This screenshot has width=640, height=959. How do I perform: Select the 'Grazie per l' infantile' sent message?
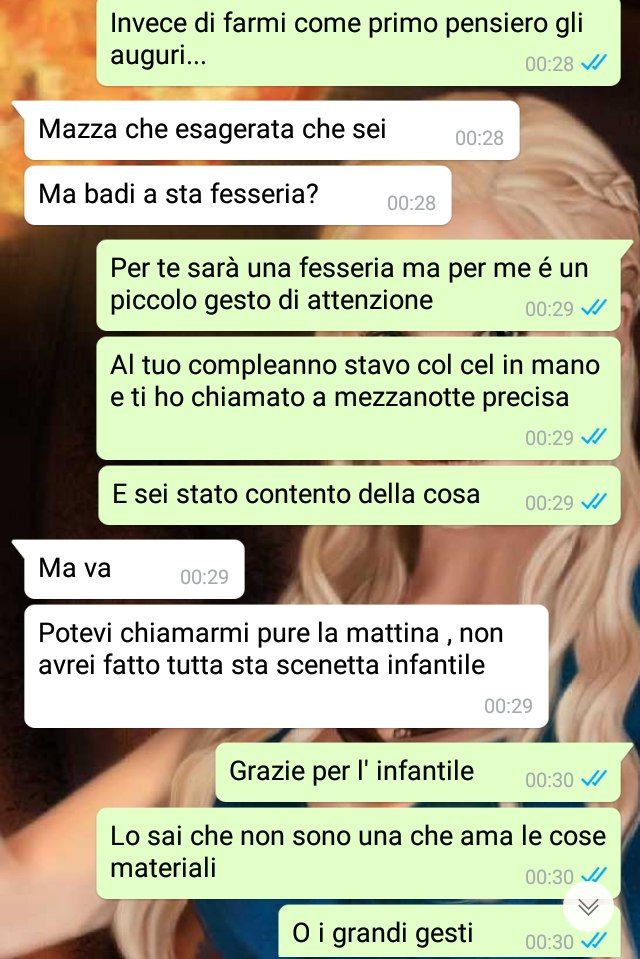[418, 772]
